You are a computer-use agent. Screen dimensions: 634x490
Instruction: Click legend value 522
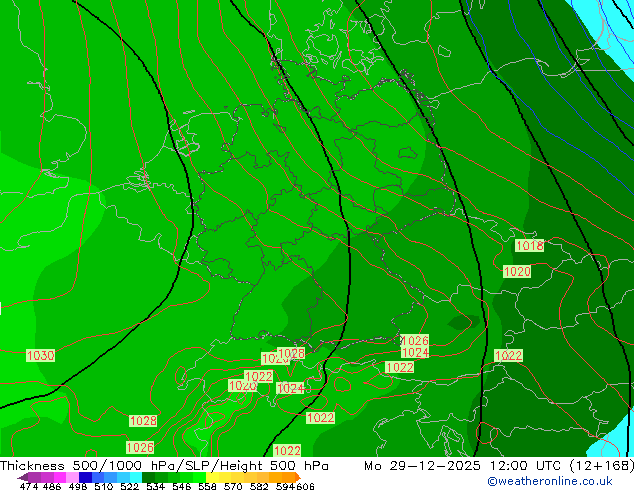click(x=129, y=486)
